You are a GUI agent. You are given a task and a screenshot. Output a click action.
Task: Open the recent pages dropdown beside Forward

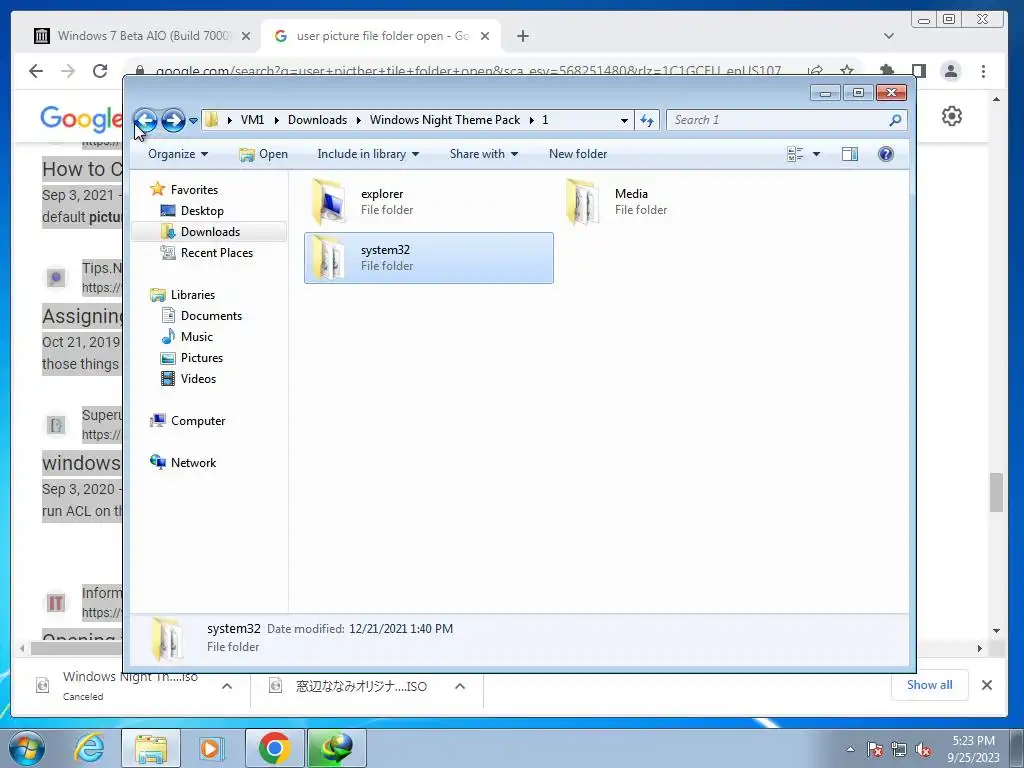[193, 120]
